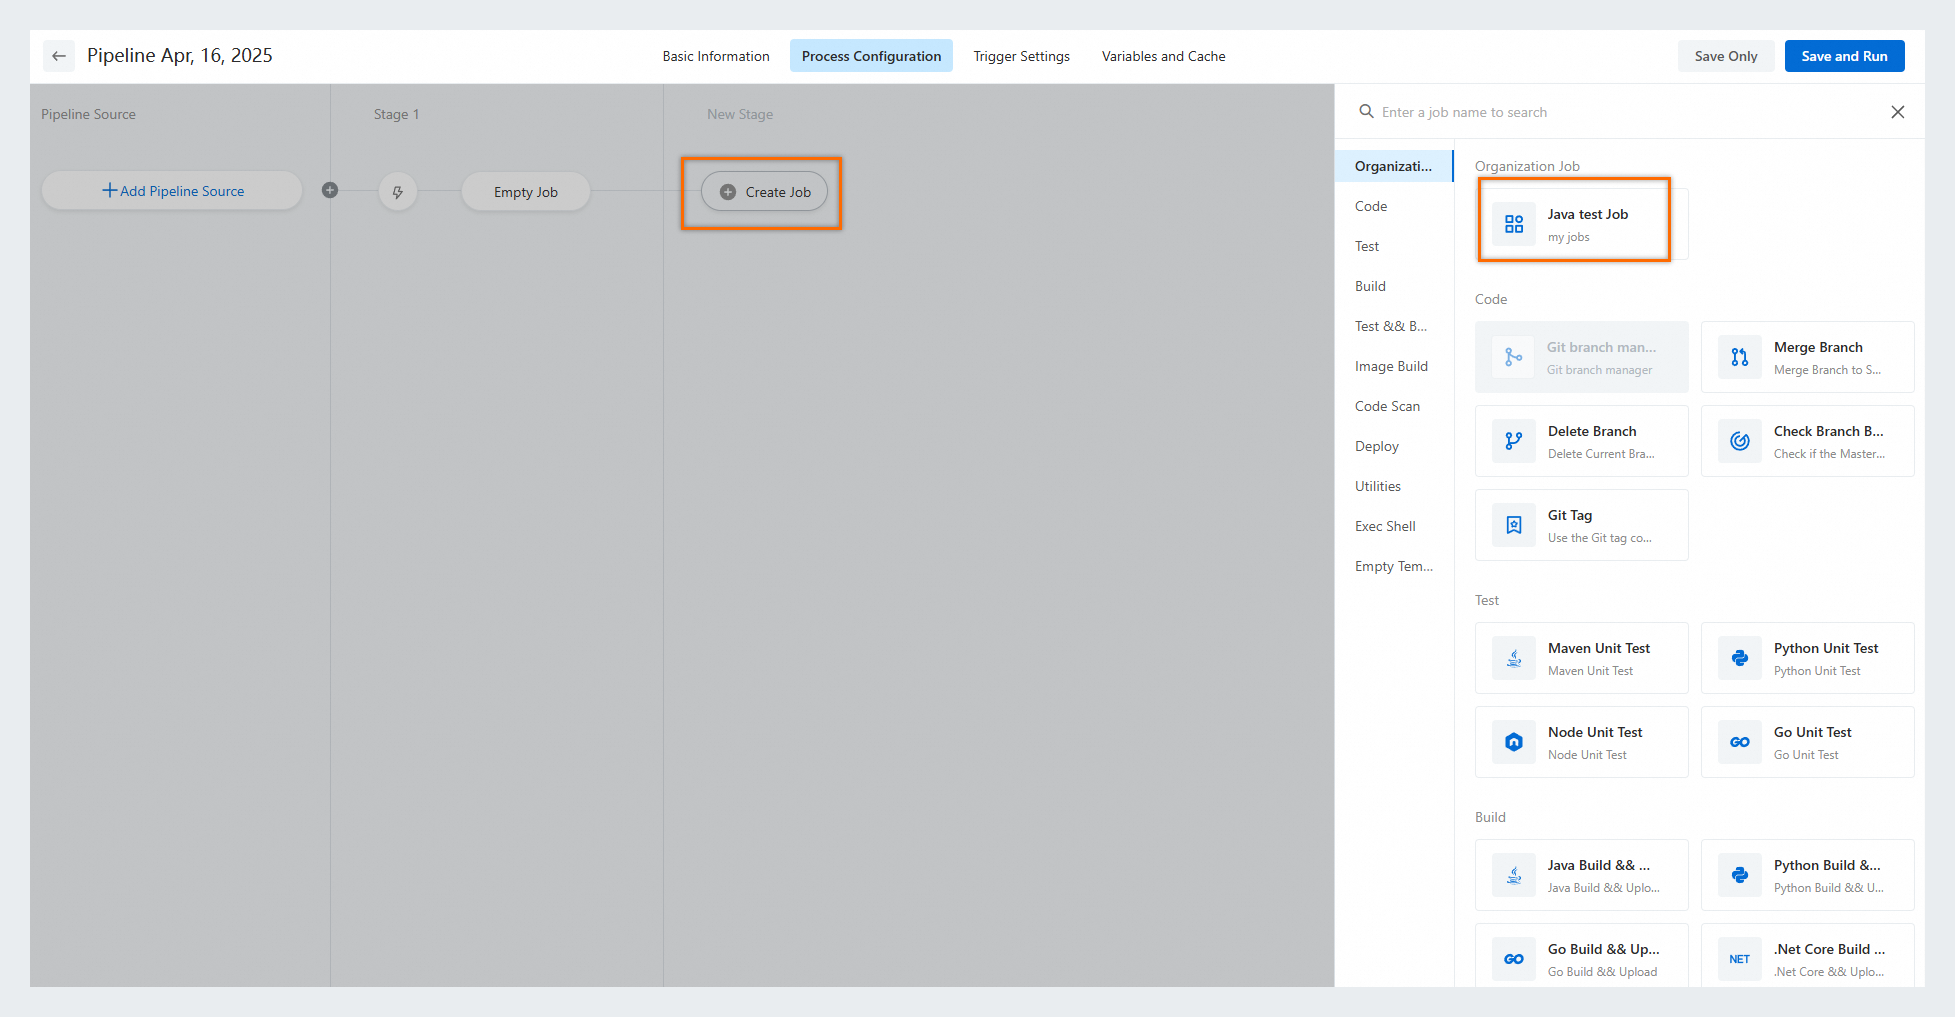Screen dimensions: 1955x1017
Task: Click the Java test Job grid icon
Action: click(1514, 224)
